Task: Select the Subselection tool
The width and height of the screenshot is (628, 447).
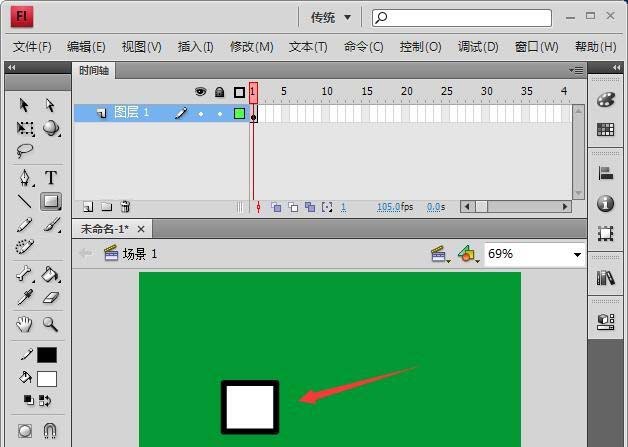Action: click(50, 105)
